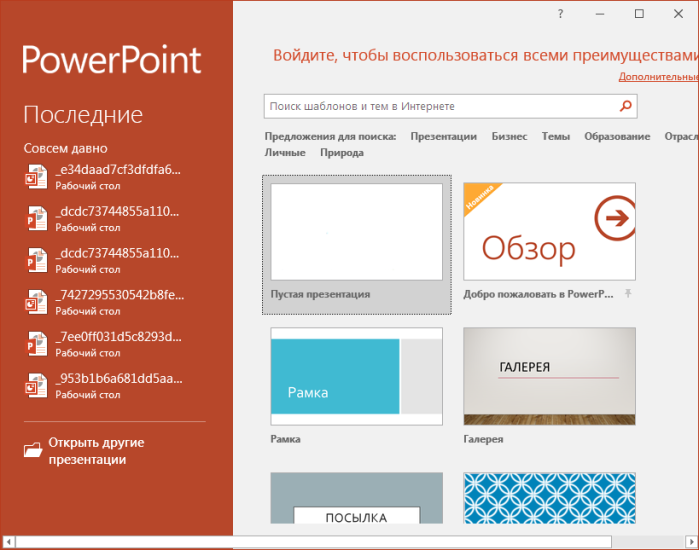Click the horizontal scrollbar right arrow

pos(691,542)
